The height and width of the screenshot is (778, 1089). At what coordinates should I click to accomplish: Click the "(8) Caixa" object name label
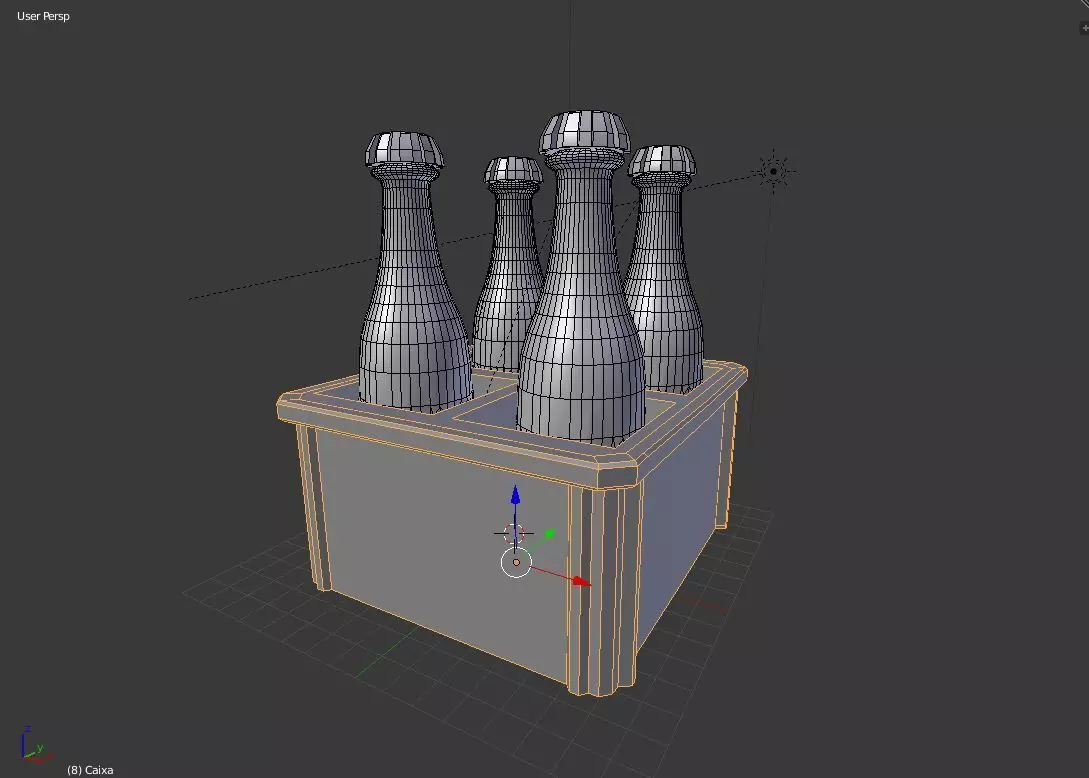coord(90,770)
